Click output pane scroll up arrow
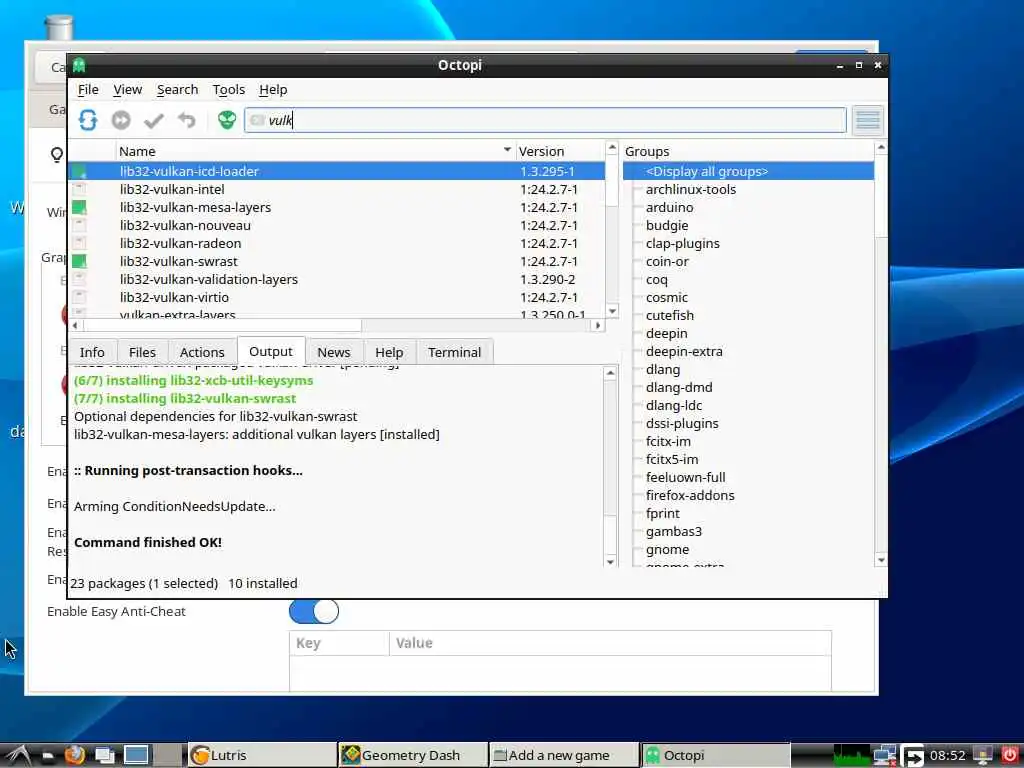 [611, 373]
